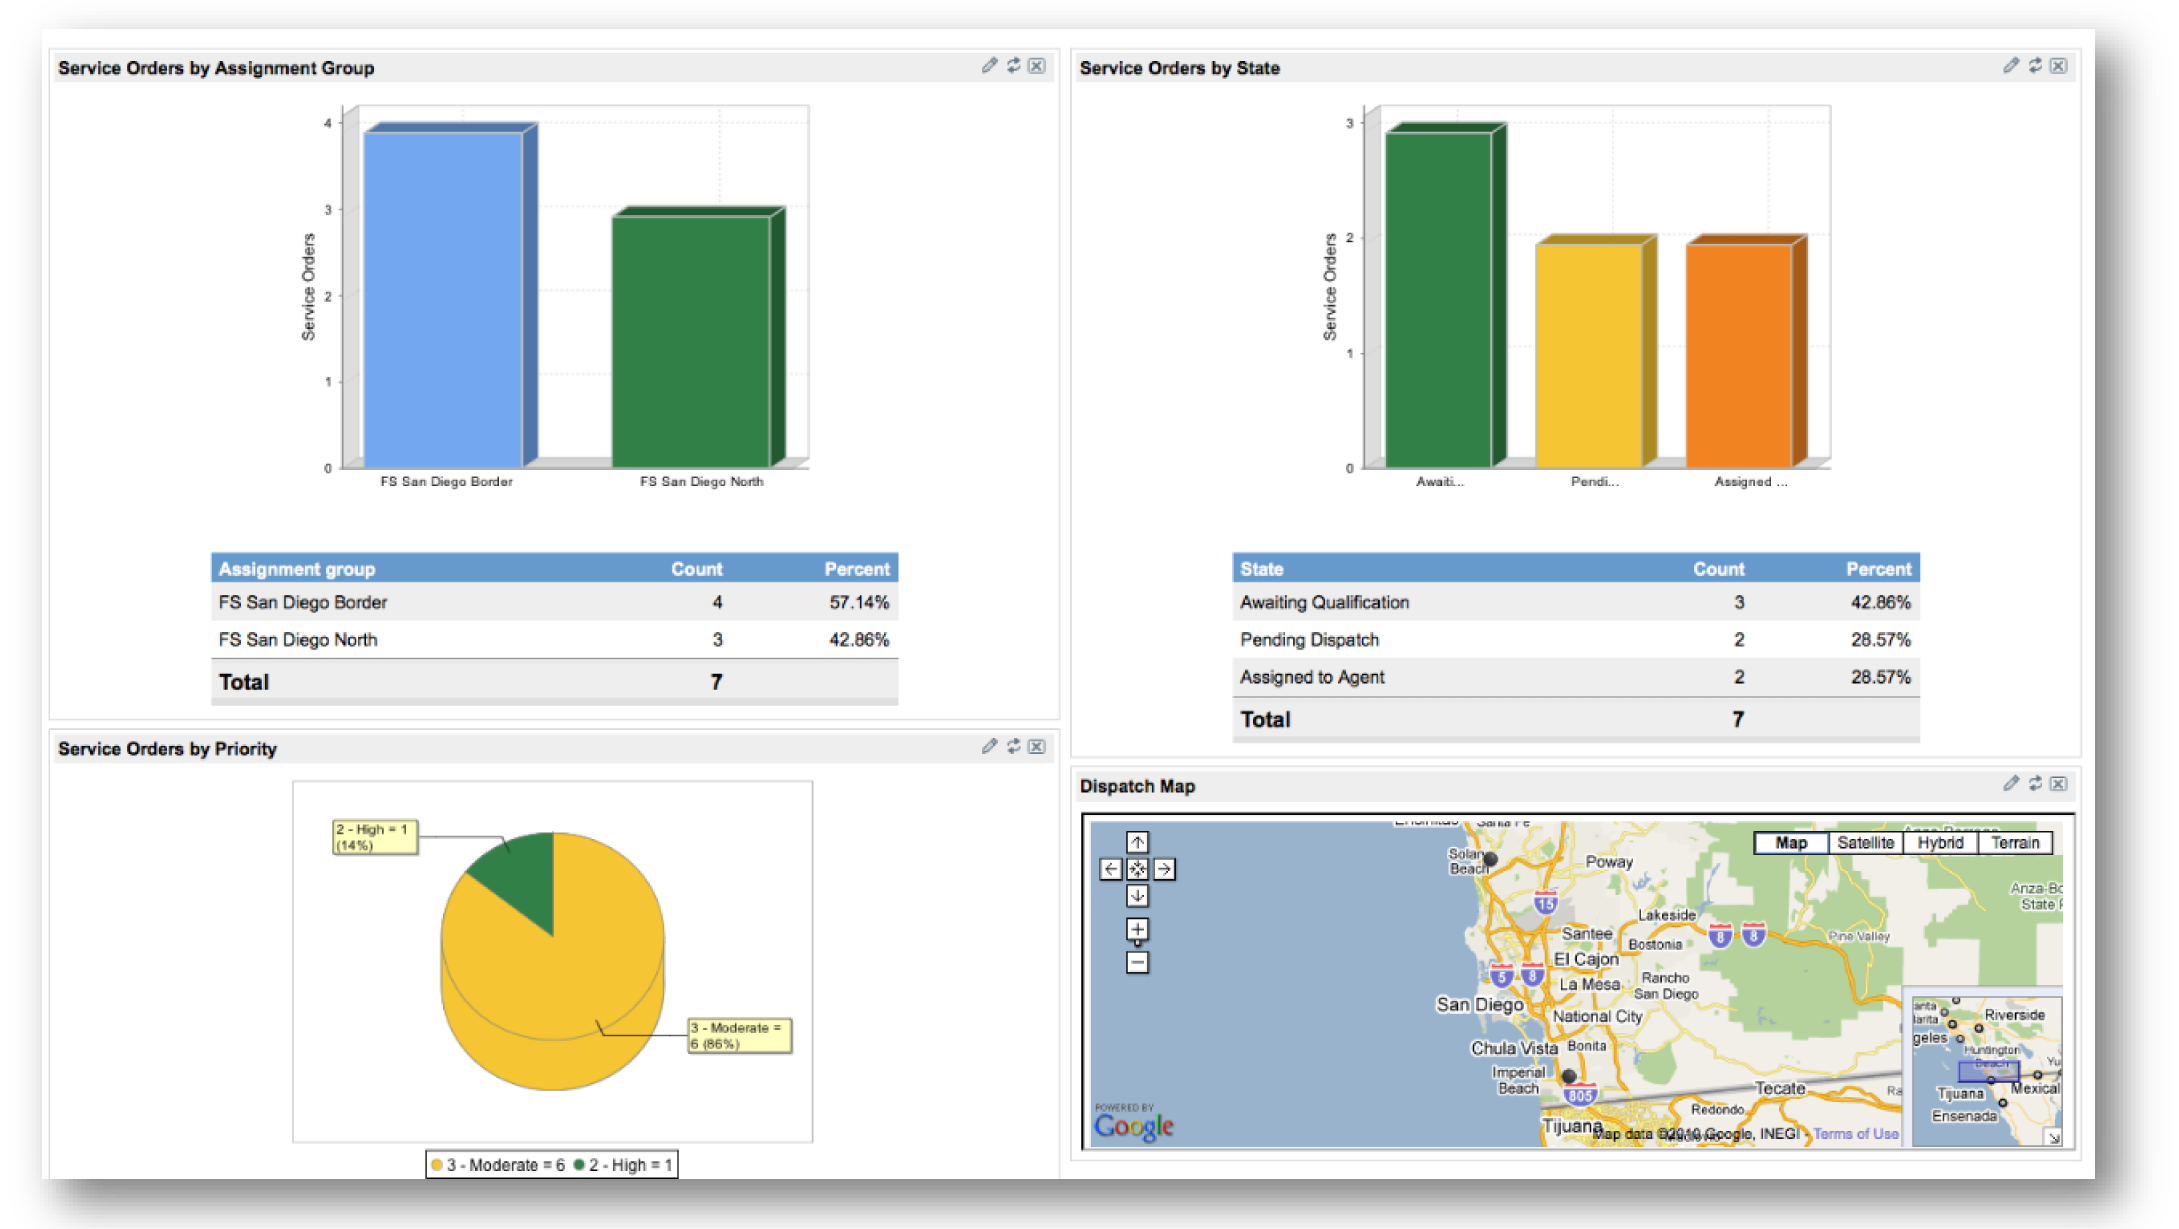
Task: Refresh the Service Orders by Assignment Group widget
Action: pyautogui.click(x=1013, y=66)
